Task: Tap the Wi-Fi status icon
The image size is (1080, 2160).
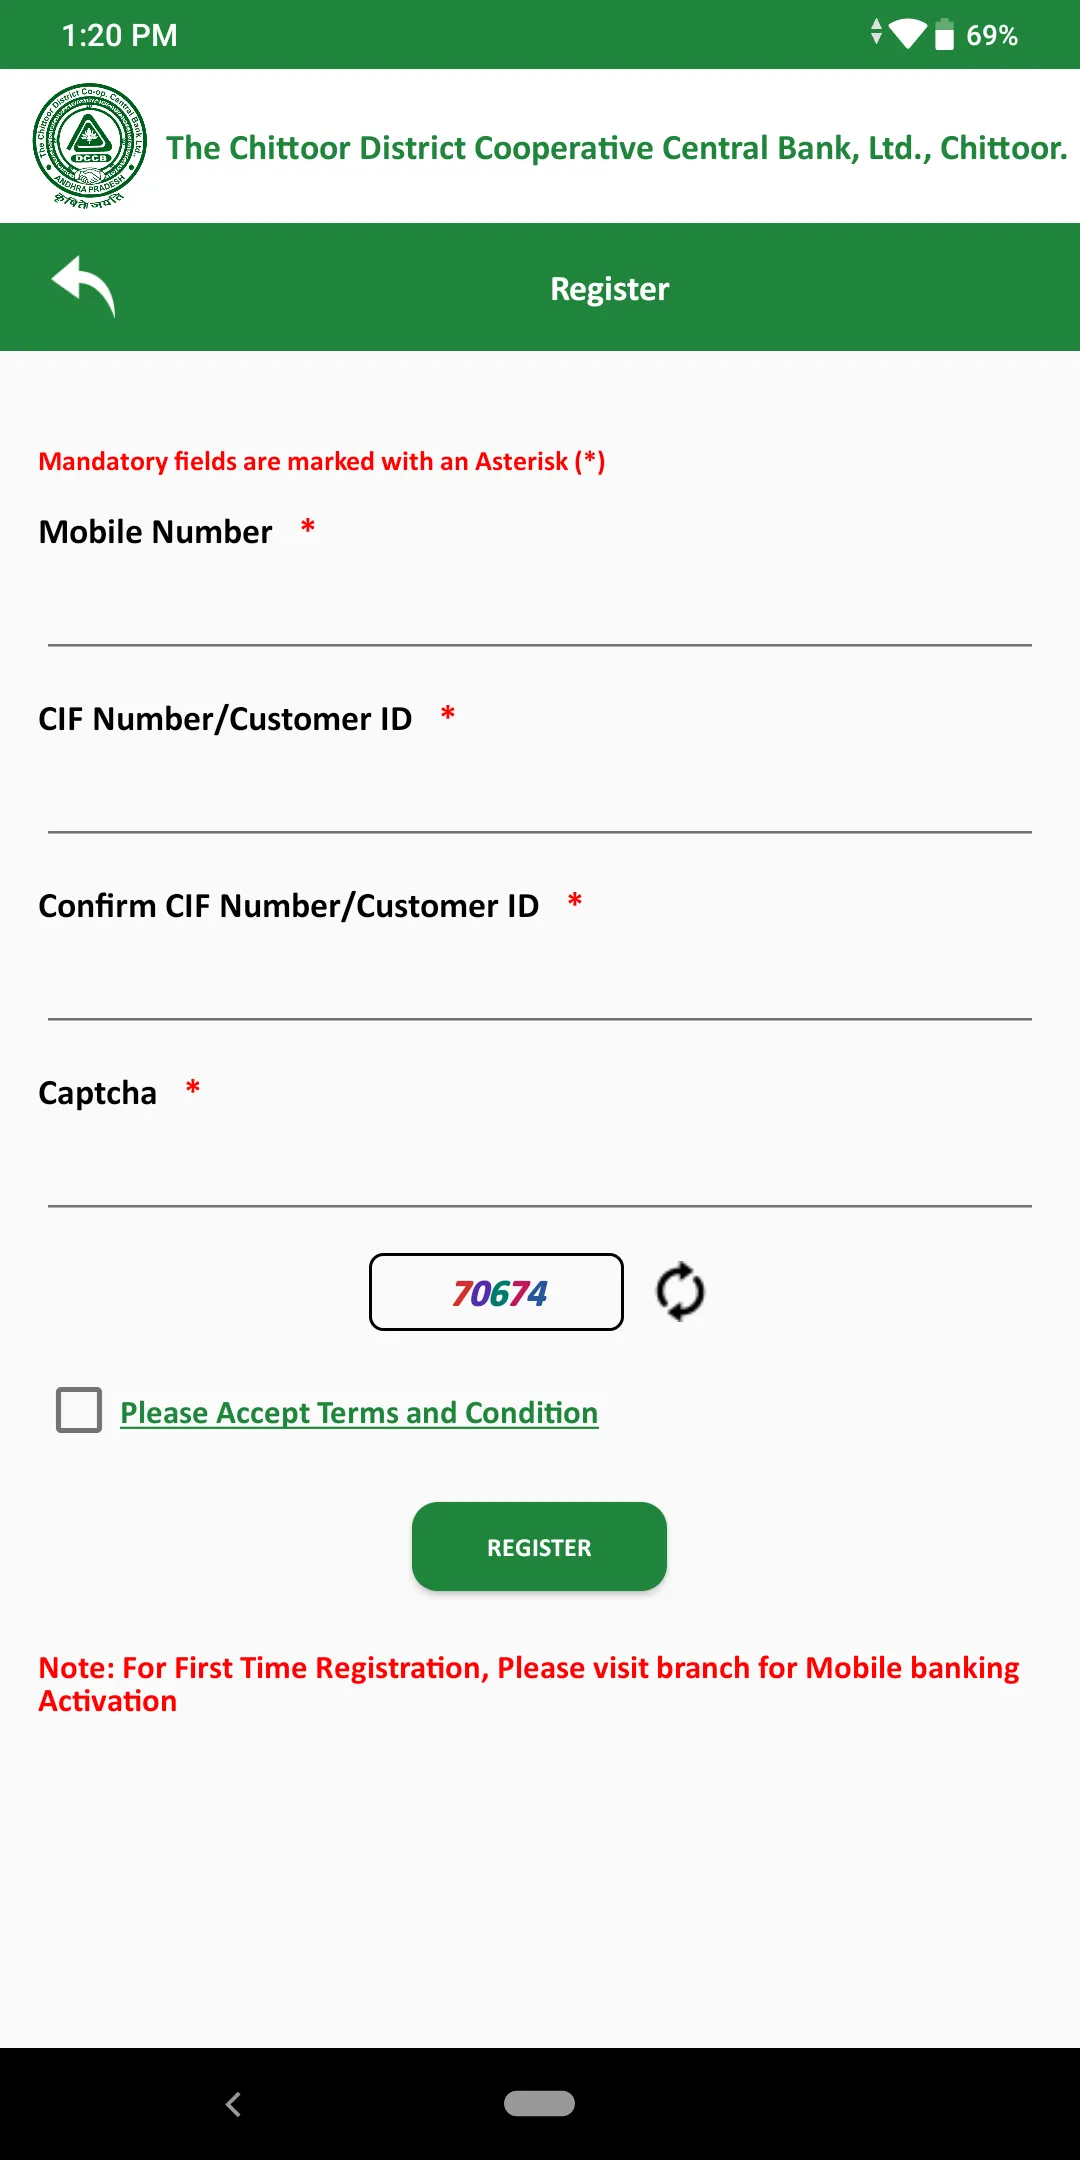Action: (x=907, y=34)
